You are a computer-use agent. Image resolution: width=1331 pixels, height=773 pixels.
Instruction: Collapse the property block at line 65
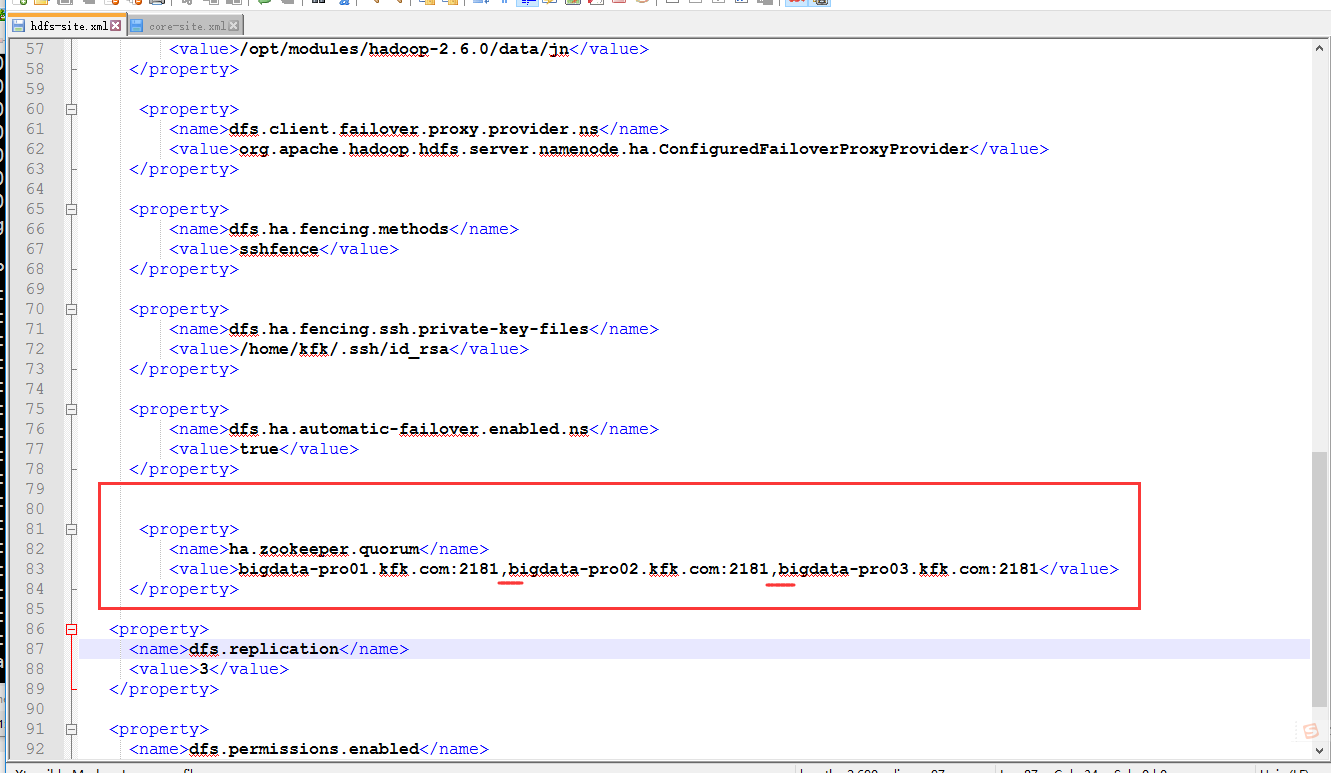coord(71,209)
